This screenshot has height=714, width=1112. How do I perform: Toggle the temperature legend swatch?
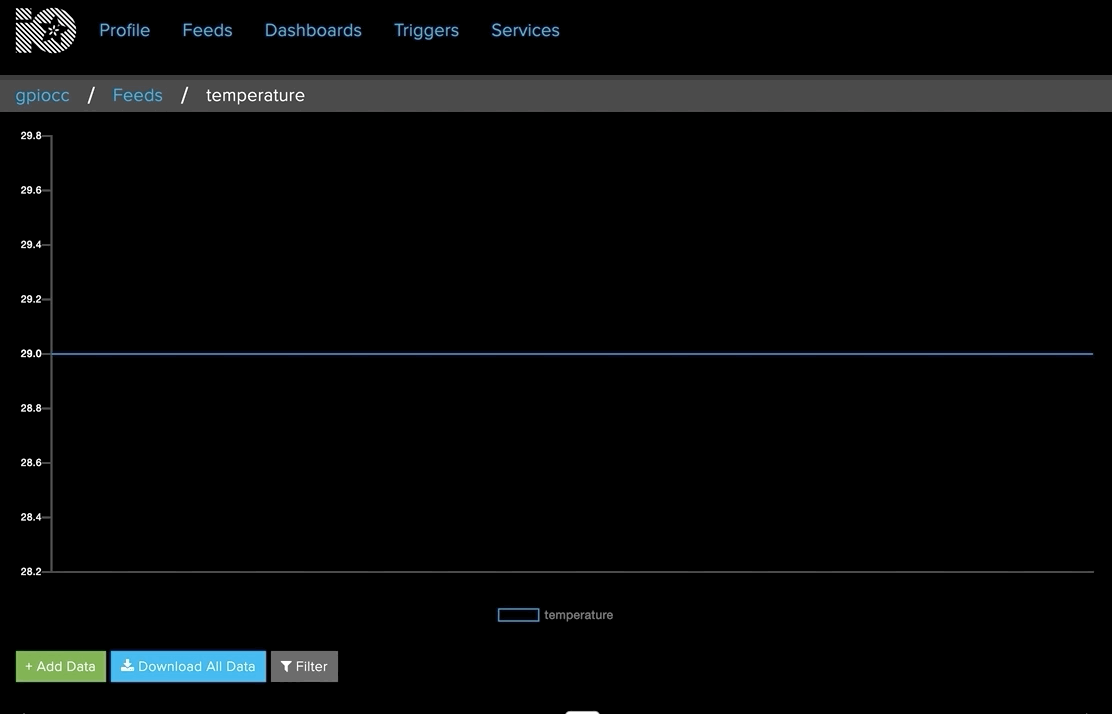[x=518, y=615]
